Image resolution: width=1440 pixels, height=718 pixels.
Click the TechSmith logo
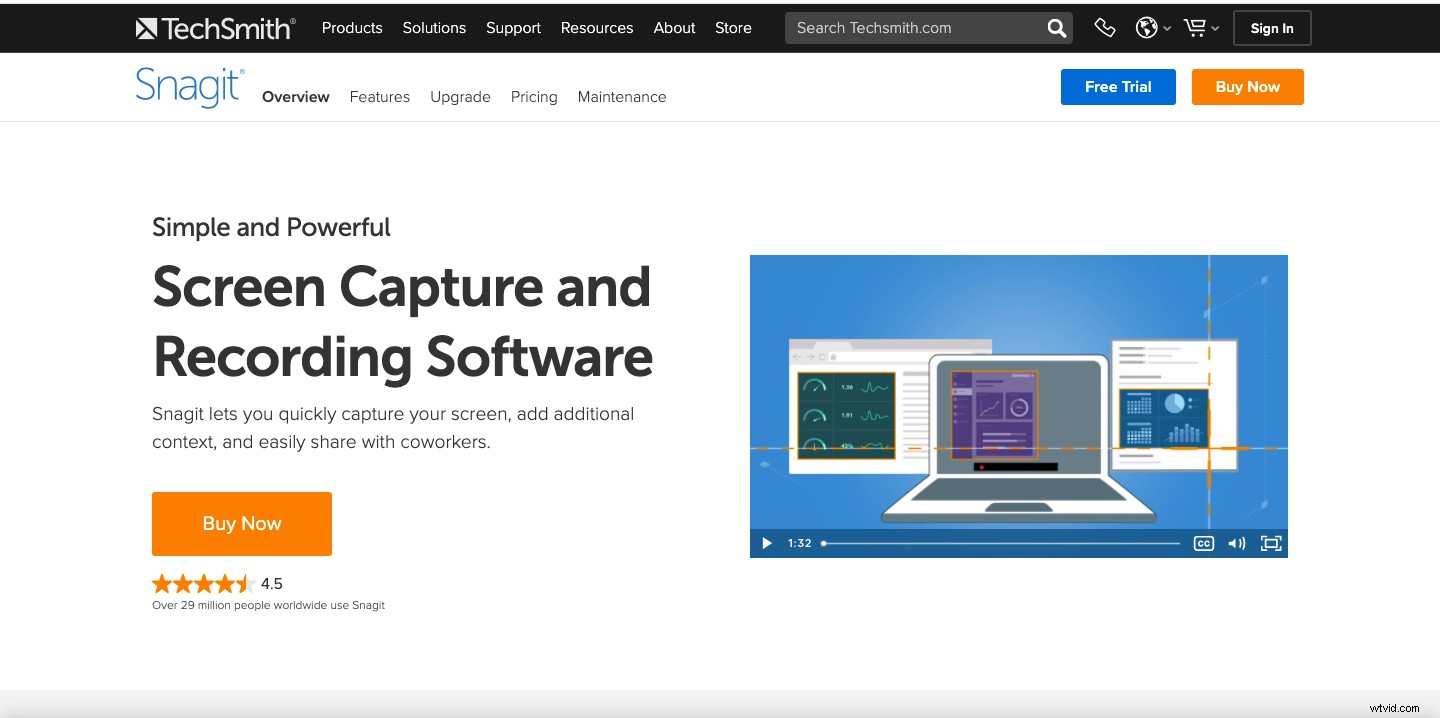click(215, 28)
